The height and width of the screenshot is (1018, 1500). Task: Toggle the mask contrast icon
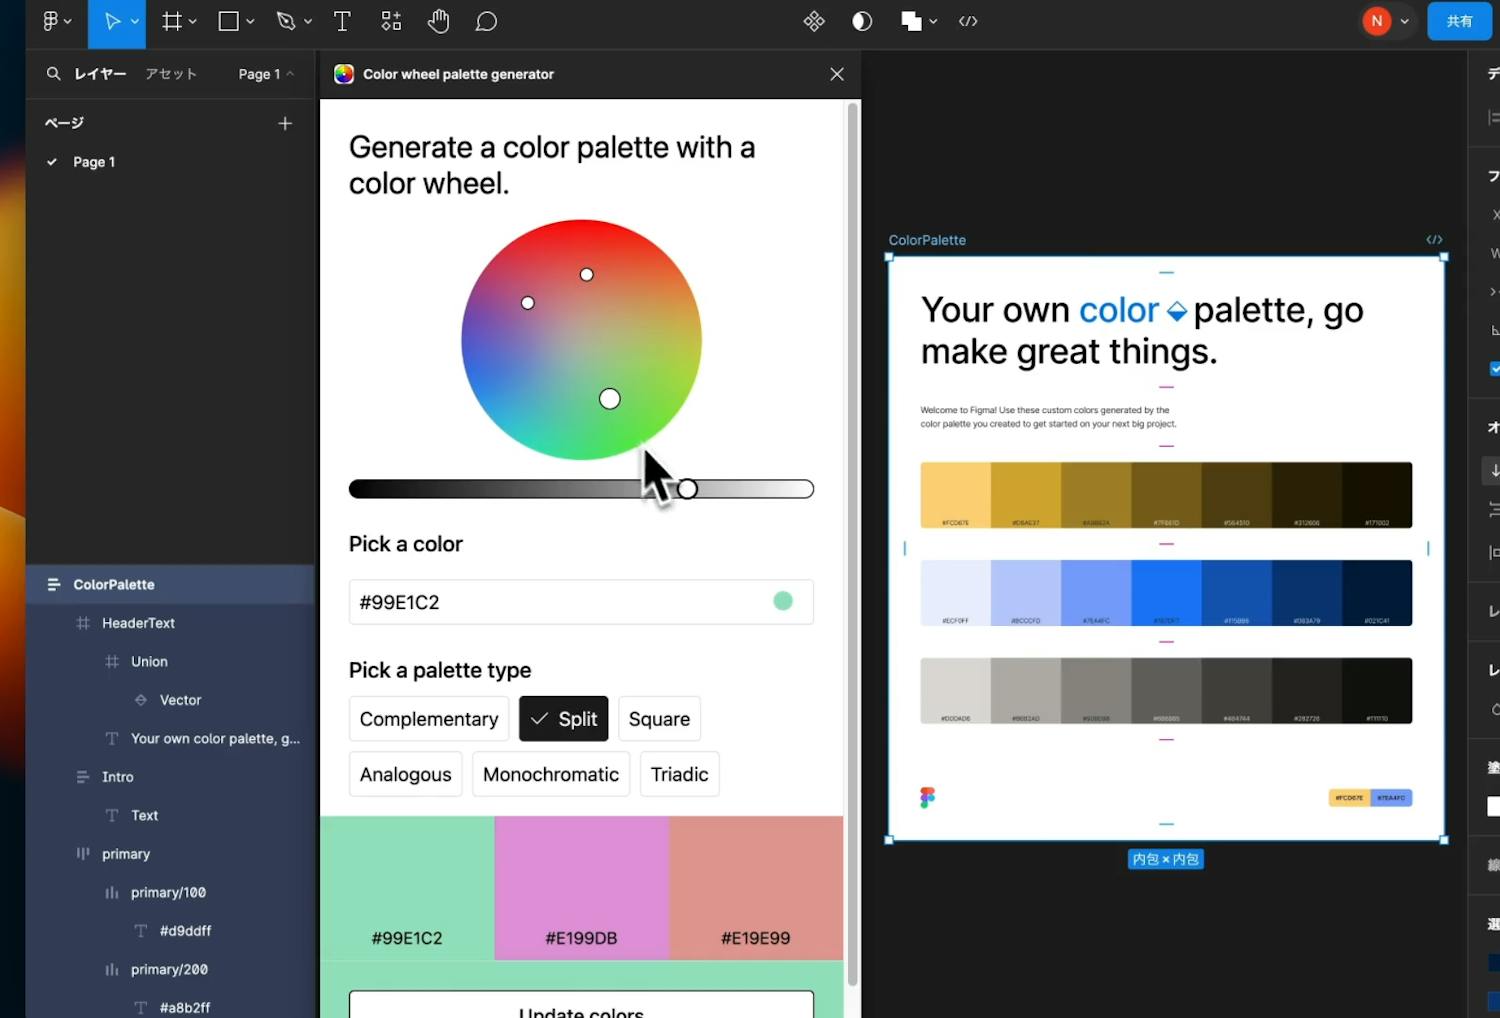(x=862, y=22)
